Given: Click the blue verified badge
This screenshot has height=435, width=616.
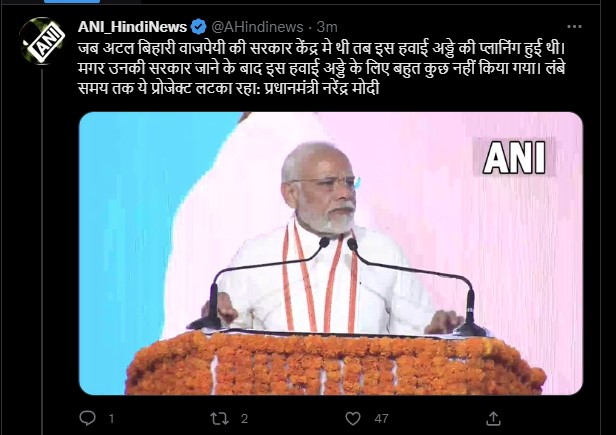Looking at the screenshot, I should tap(198, 27).
